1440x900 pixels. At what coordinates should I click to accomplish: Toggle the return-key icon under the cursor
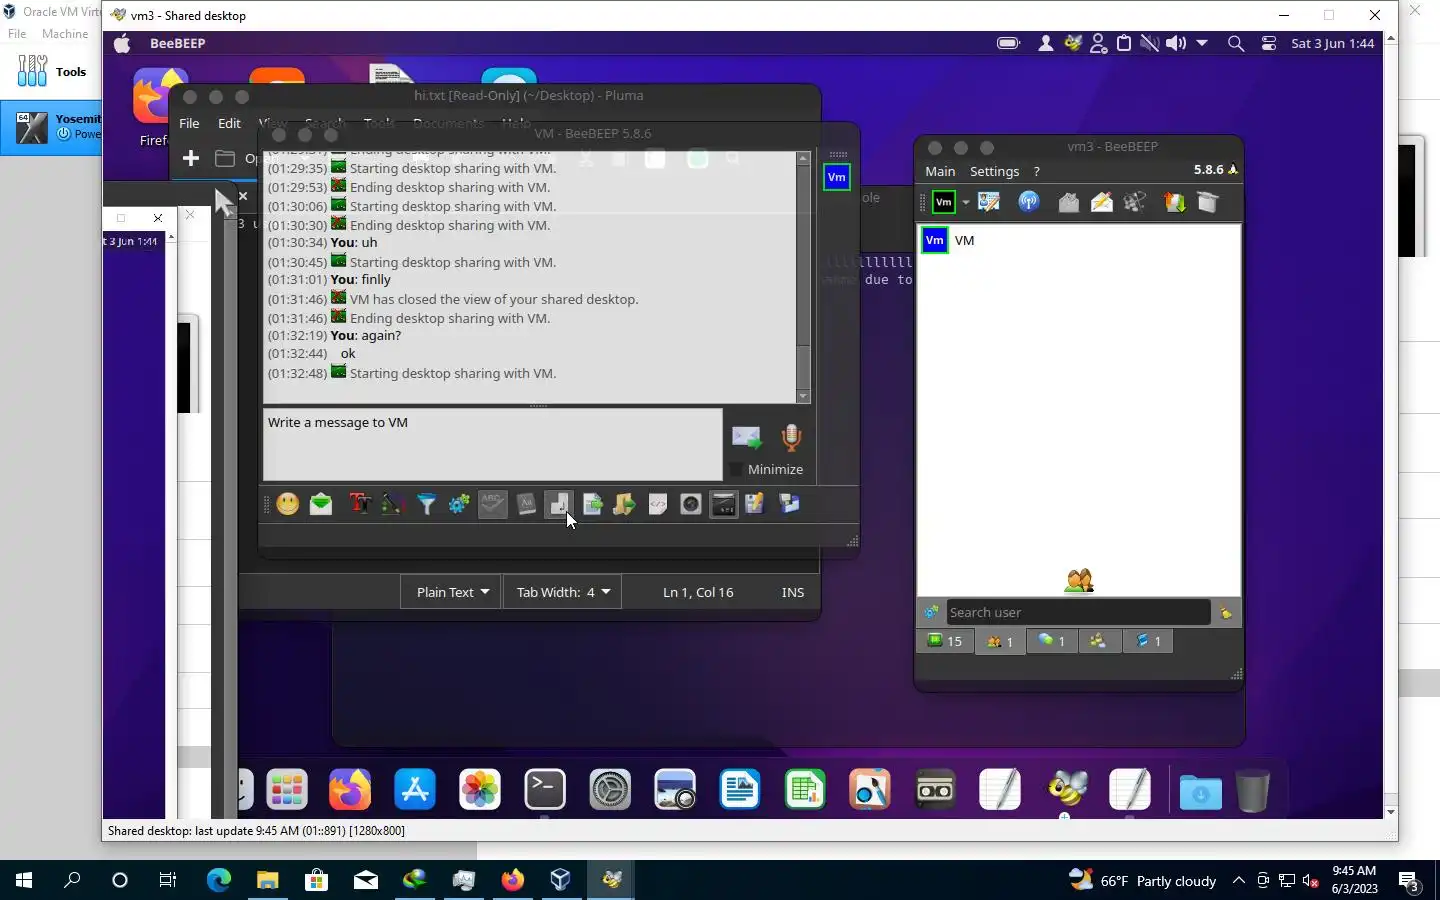558,504
